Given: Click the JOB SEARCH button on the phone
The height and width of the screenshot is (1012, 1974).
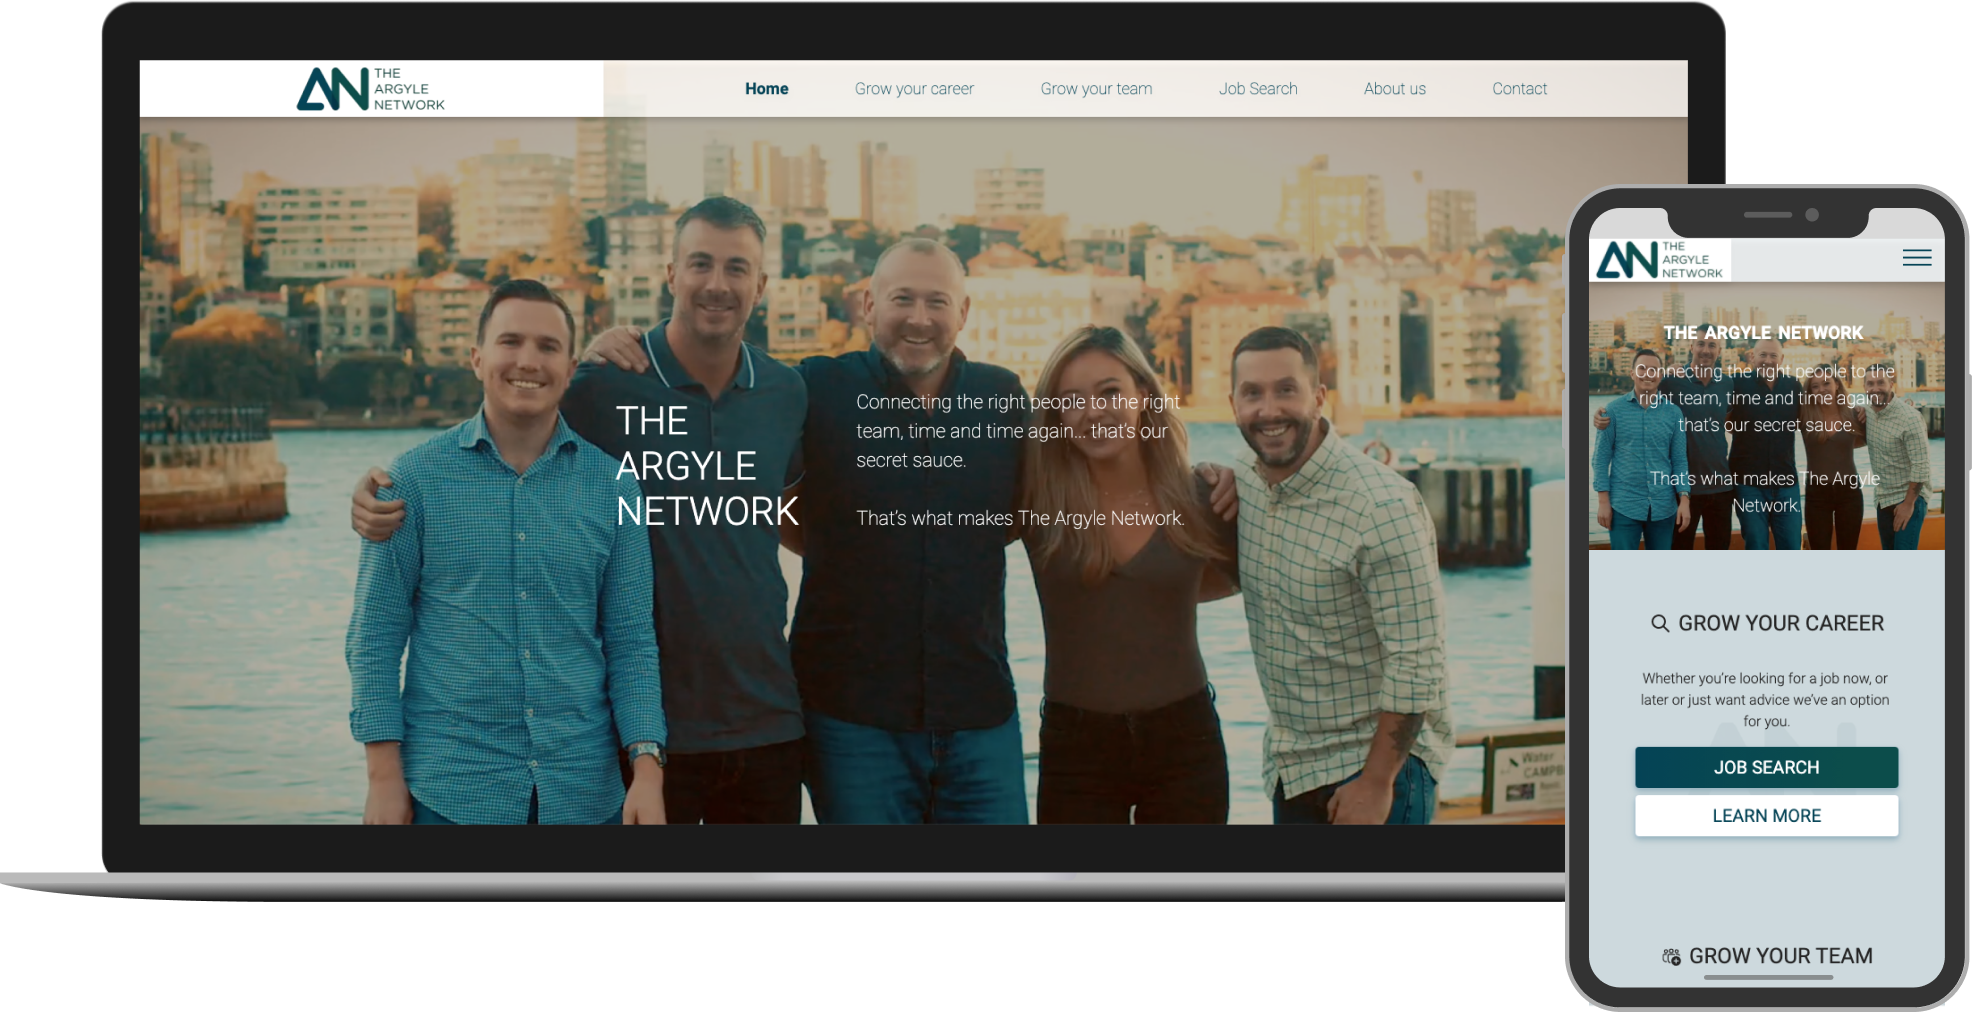Looking at the screenshot, I should [1766, 767].
